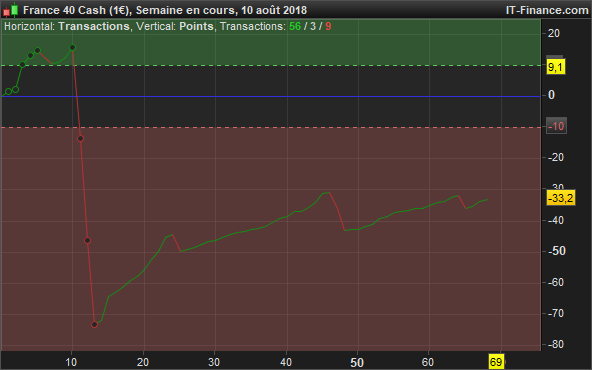Click the title text 'France 40 Cash (1€)'
Screen dimensions: 592x370
77,10
